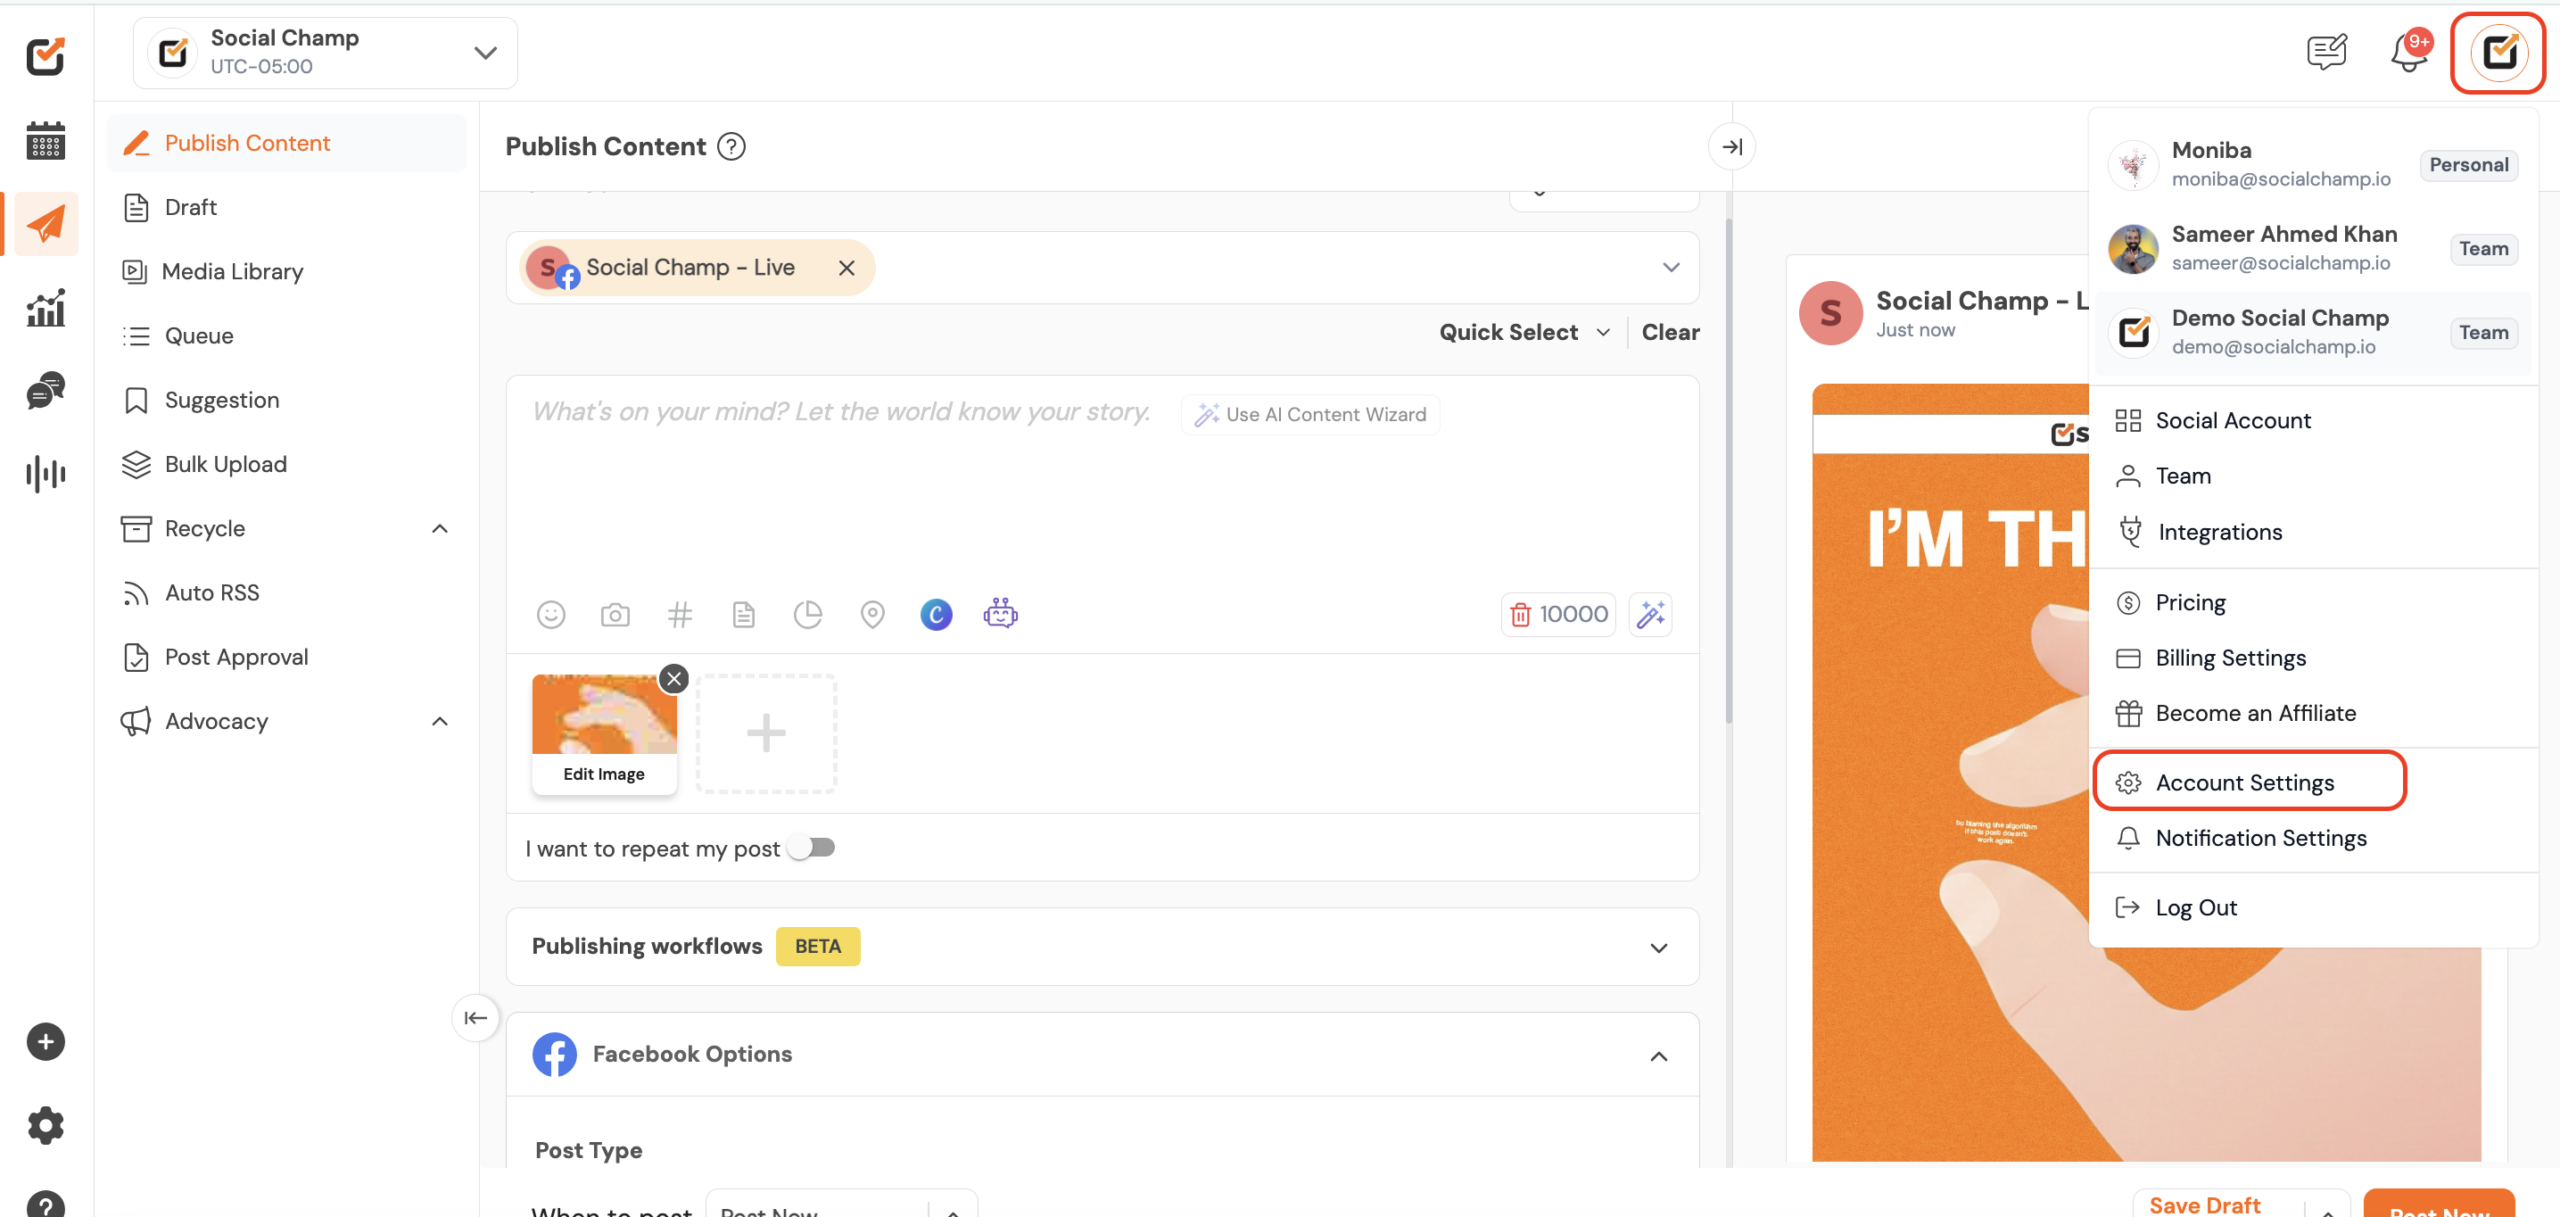
Task: Click the robot AI assistant icon
Action: click(1000, 614)
